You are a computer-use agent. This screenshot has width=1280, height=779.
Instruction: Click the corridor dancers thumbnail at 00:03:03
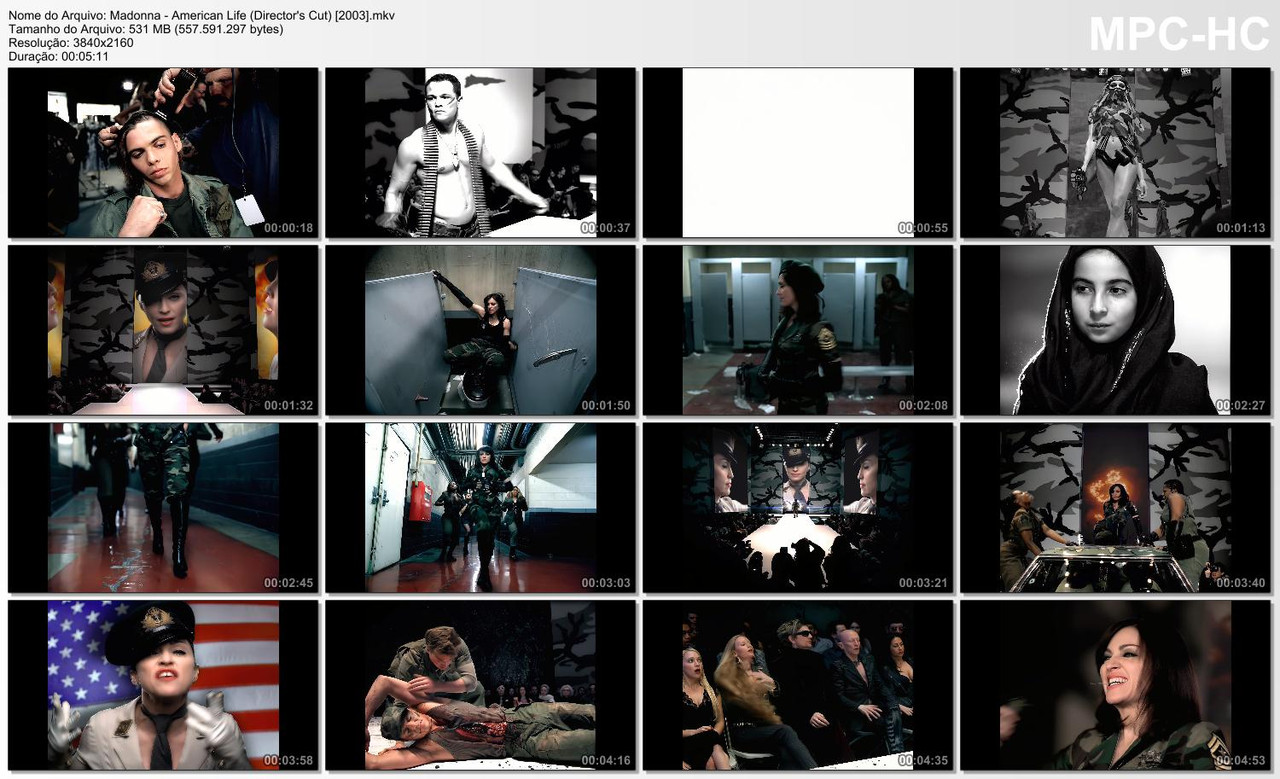tap(479, 507)
